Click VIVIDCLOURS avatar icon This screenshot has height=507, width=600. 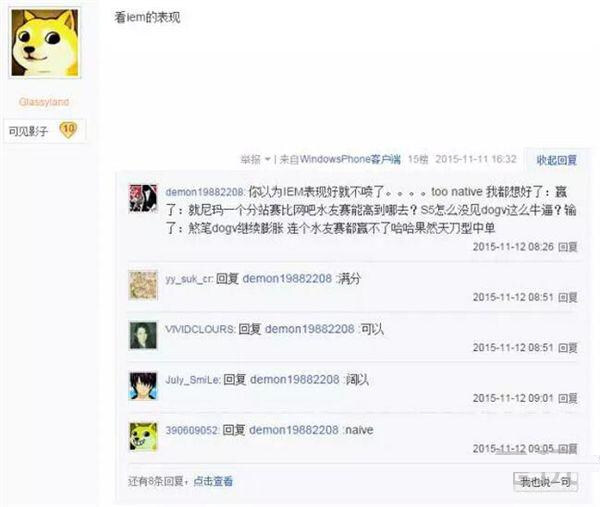143,335
